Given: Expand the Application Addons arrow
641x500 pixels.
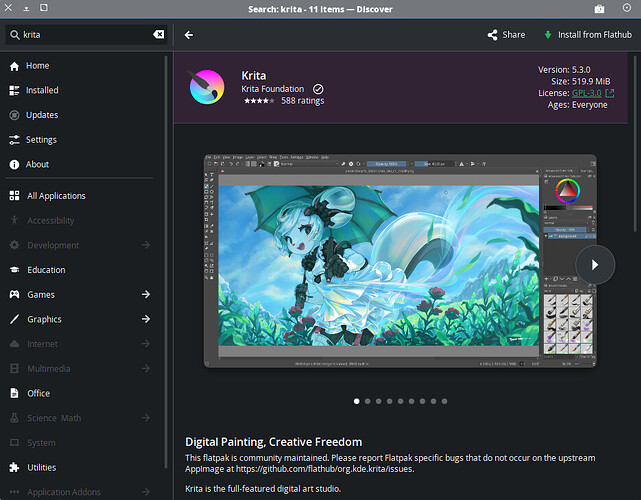Looking at the screenshot, I should pos(146,492).
